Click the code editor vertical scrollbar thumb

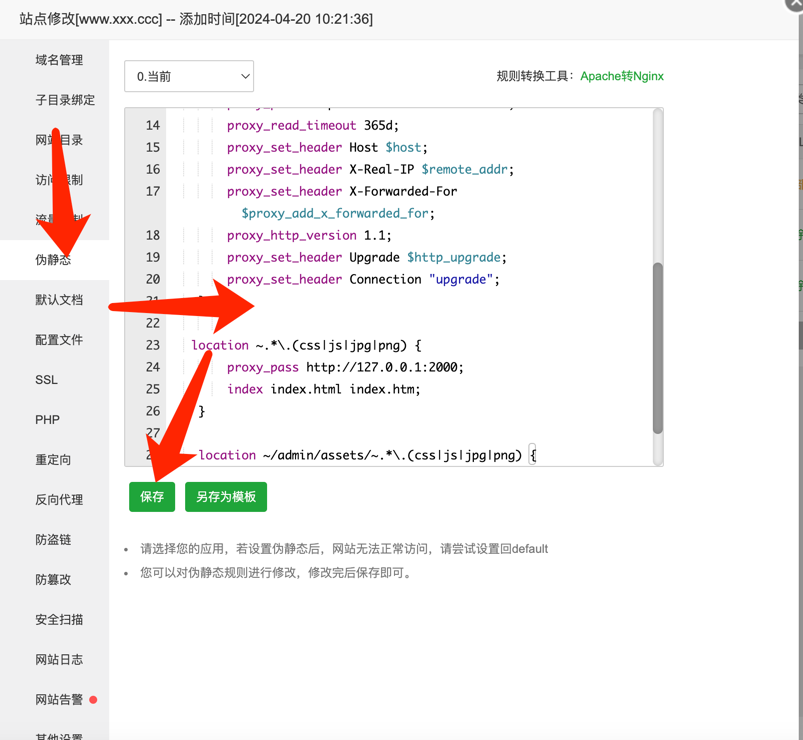[x=658, y=348]
